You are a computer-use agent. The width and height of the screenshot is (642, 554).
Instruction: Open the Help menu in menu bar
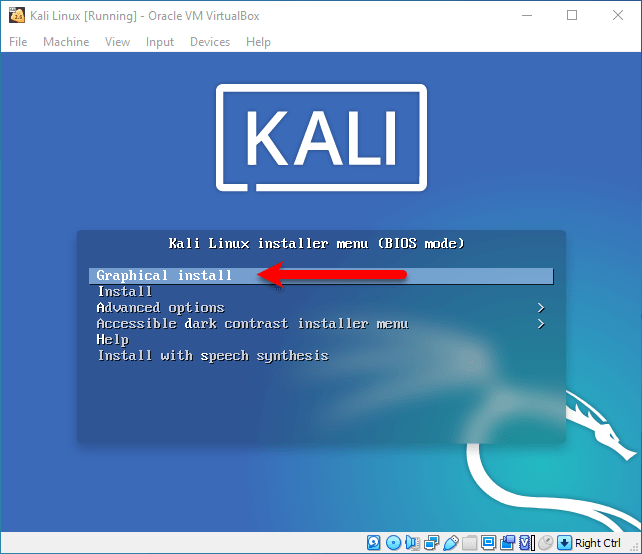tap(258, 42)
